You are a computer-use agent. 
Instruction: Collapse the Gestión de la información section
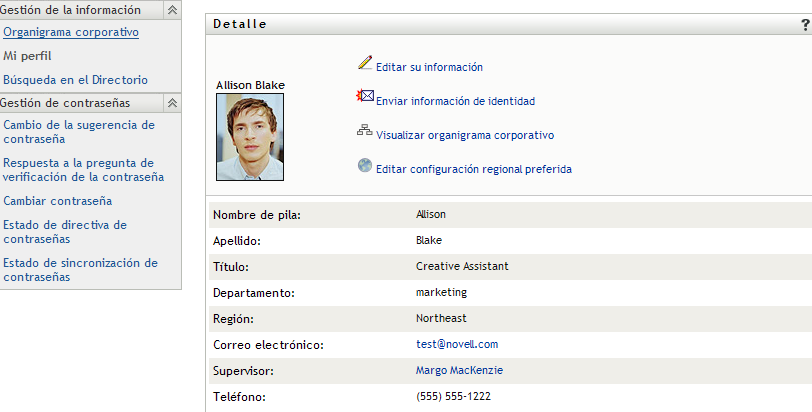[172, 9]
